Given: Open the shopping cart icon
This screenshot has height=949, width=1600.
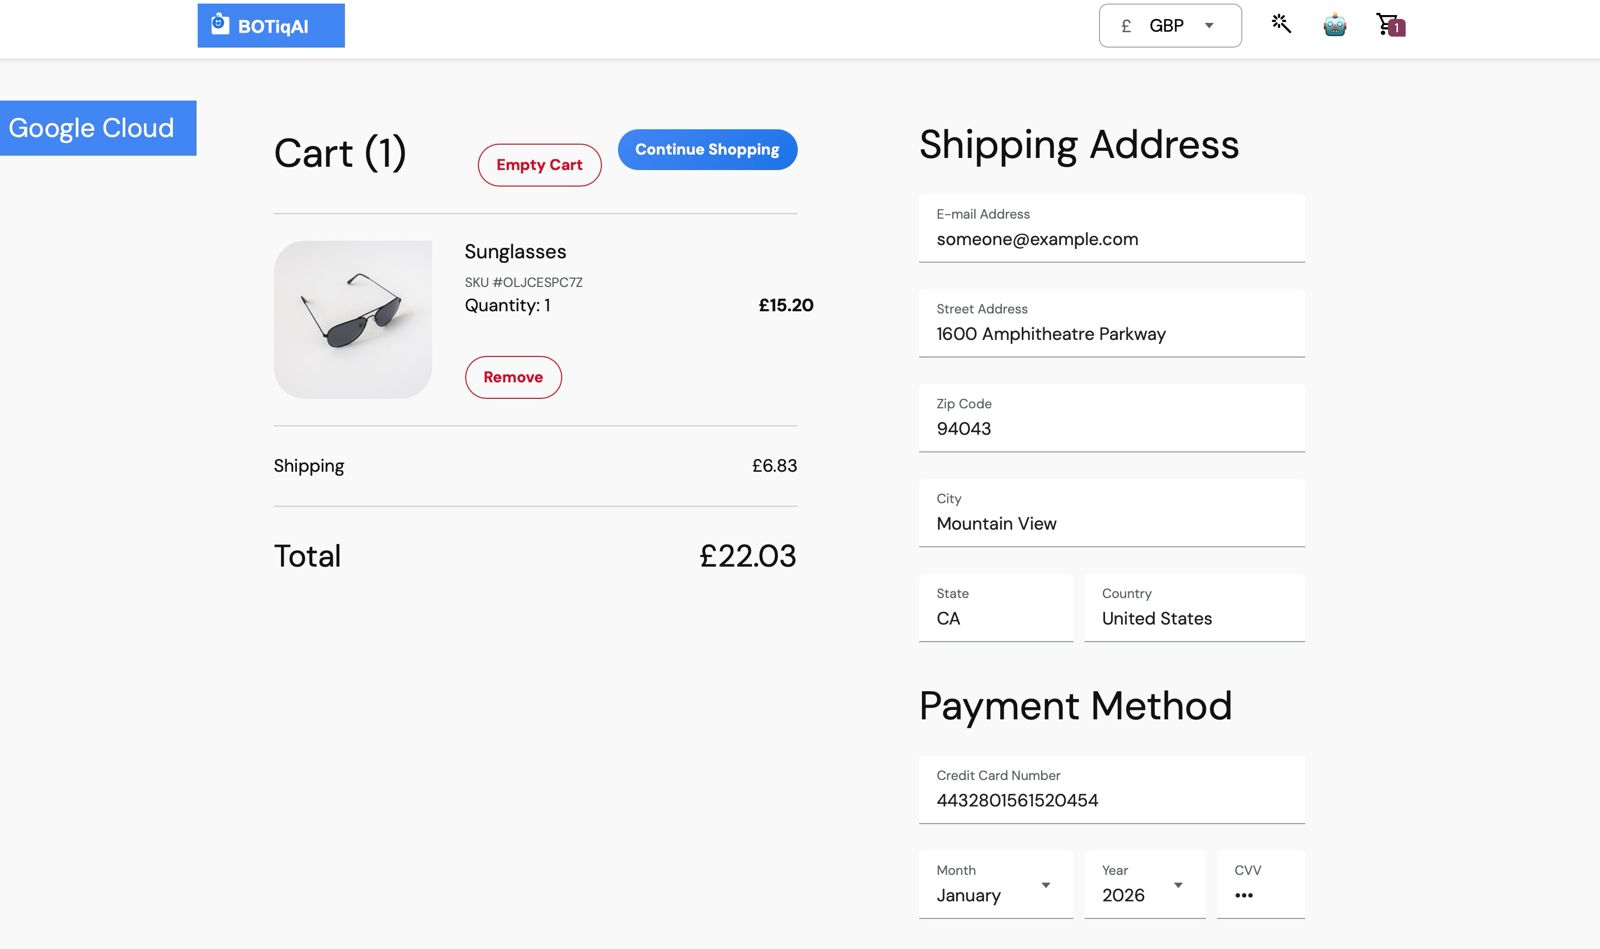Looking at the screenshot, I should tap(1389, 25).
